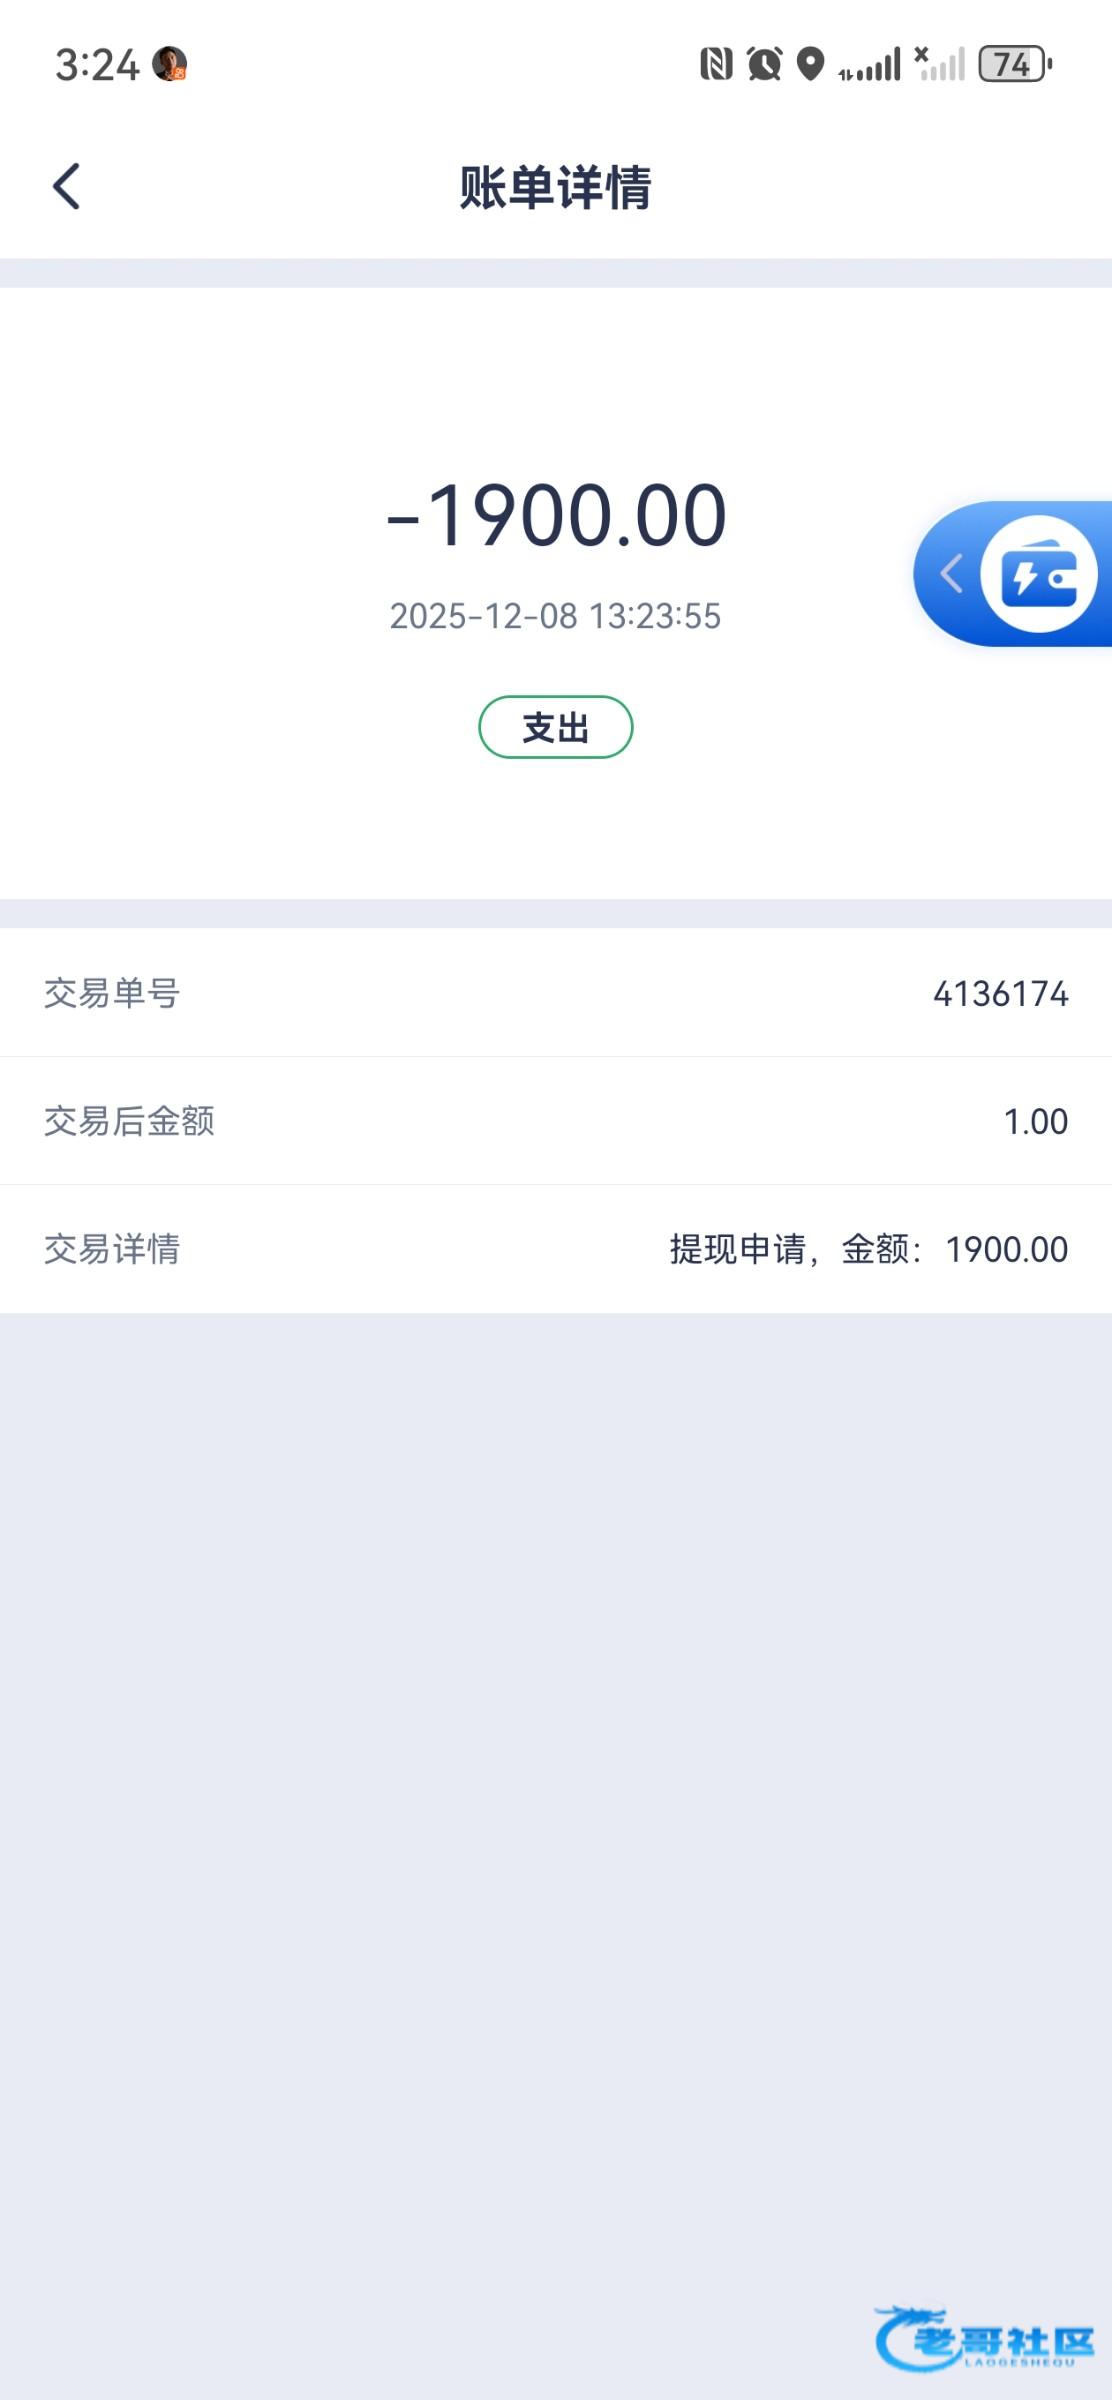Viewport: 1112px width, 2400px height.
Task: Tap the battery level indicator
Action: tap(1014, 64)
